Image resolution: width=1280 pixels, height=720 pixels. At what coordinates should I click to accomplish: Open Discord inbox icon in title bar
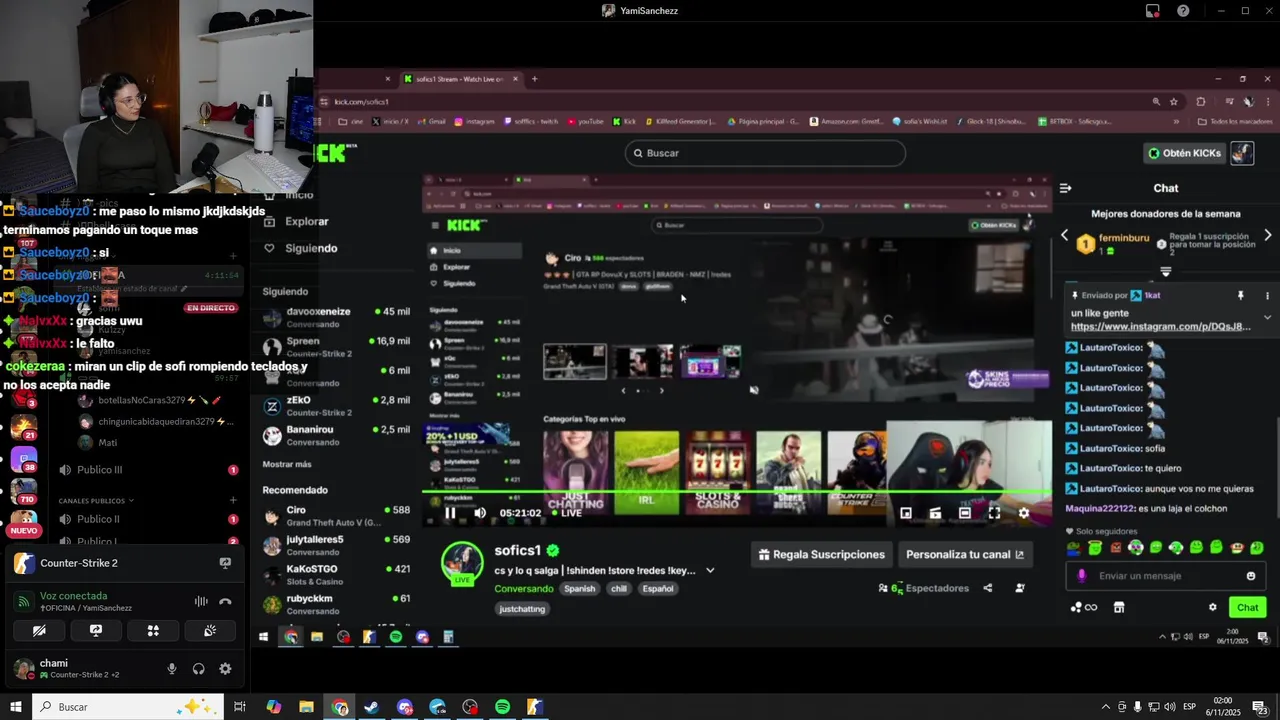1153,11
